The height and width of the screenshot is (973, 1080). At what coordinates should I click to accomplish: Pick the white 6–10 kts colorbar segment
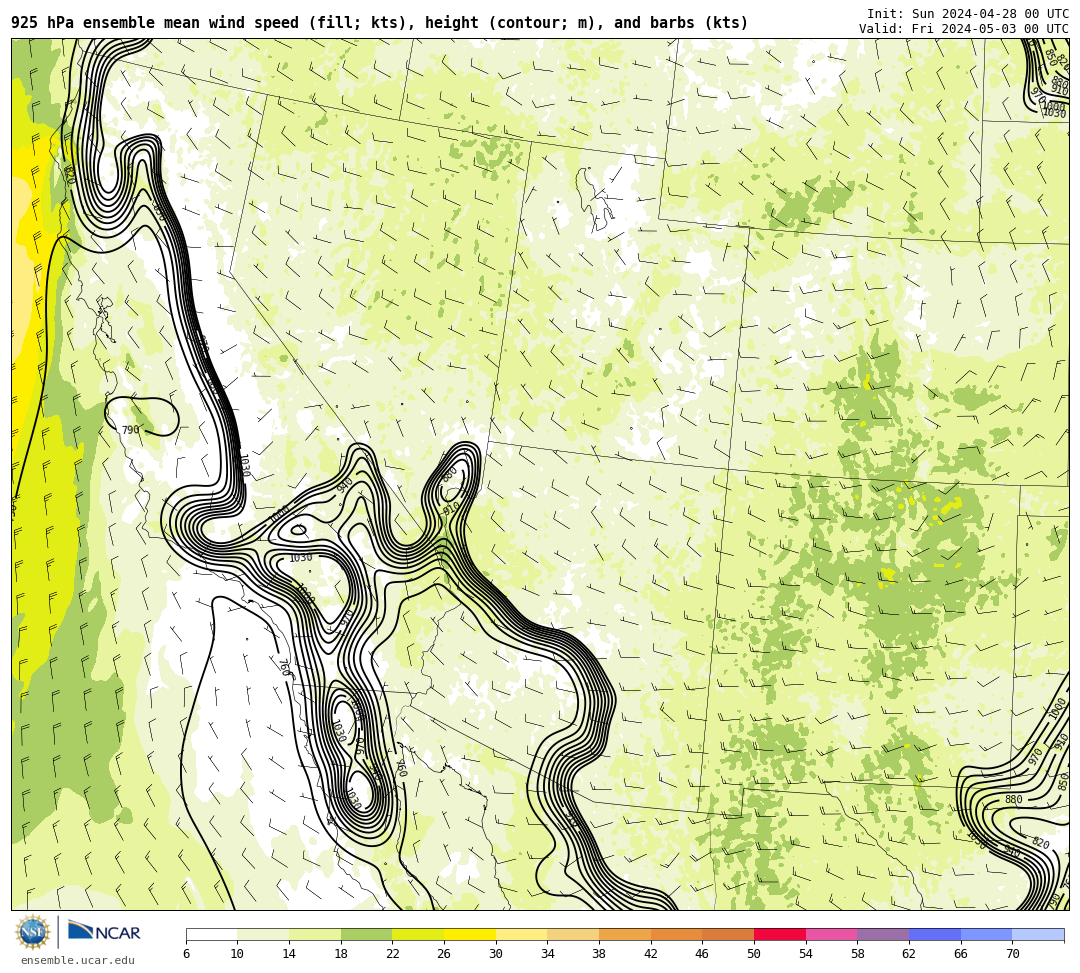tap(211, 935)
